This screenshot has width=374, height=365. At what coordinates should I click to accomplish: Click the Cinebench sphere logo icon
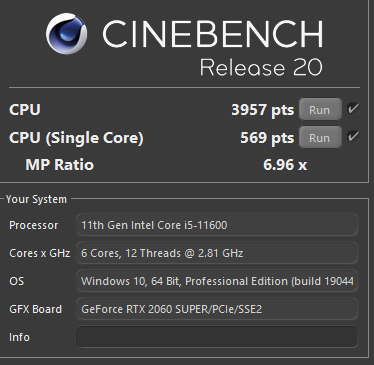pyautogui.click(x=67, y=34)
